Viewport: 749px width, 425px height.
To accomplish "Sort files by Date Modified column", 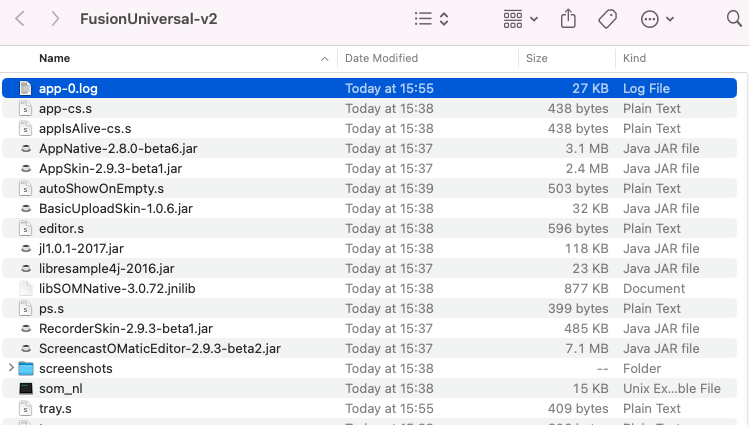I will [381, 59].
